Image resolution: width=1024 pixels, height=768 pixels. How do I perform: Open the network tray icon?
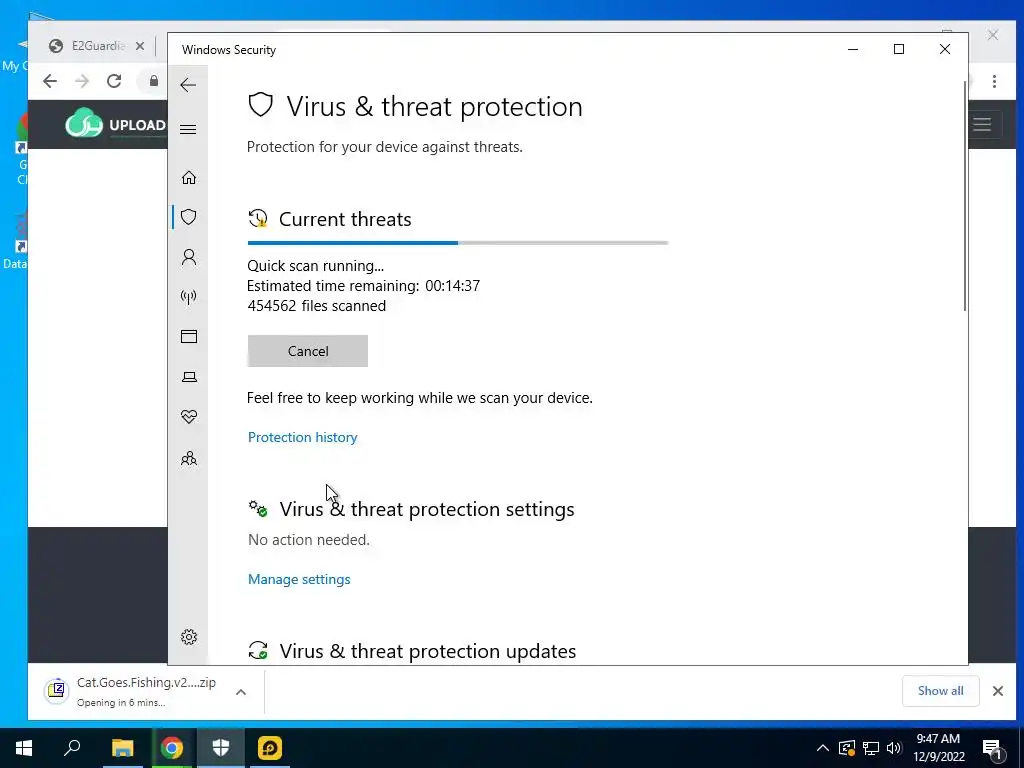tap(871, 748)
